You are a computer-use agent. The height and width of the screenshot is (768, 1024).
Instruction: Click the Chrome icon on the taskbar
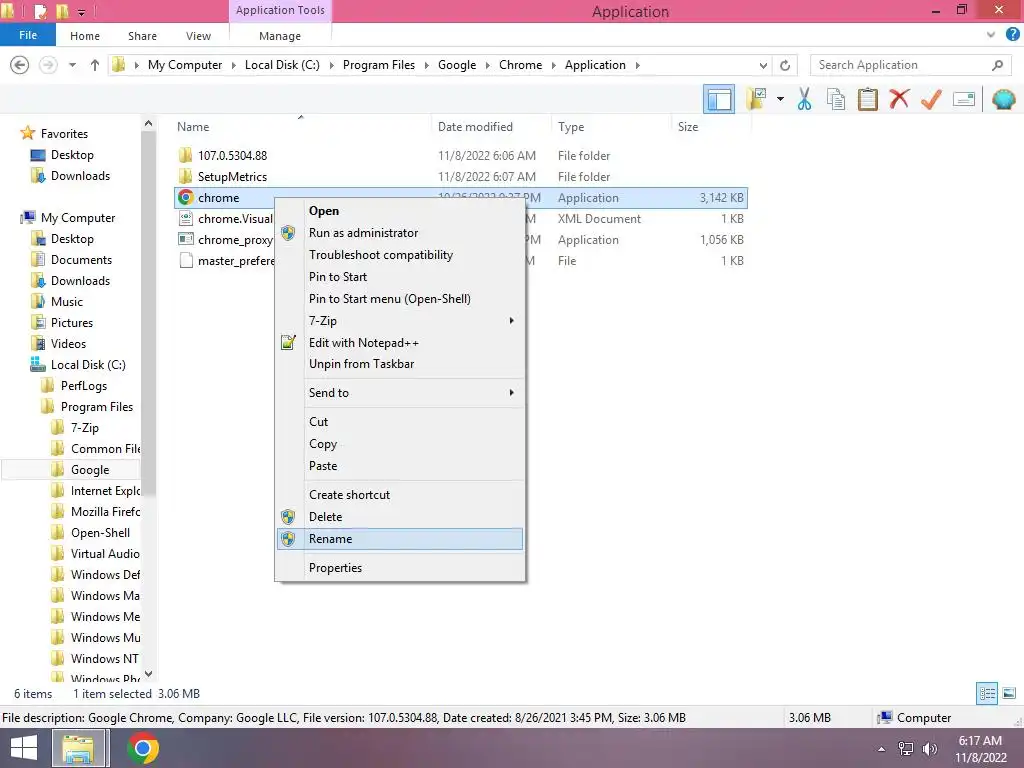(142, 748)
